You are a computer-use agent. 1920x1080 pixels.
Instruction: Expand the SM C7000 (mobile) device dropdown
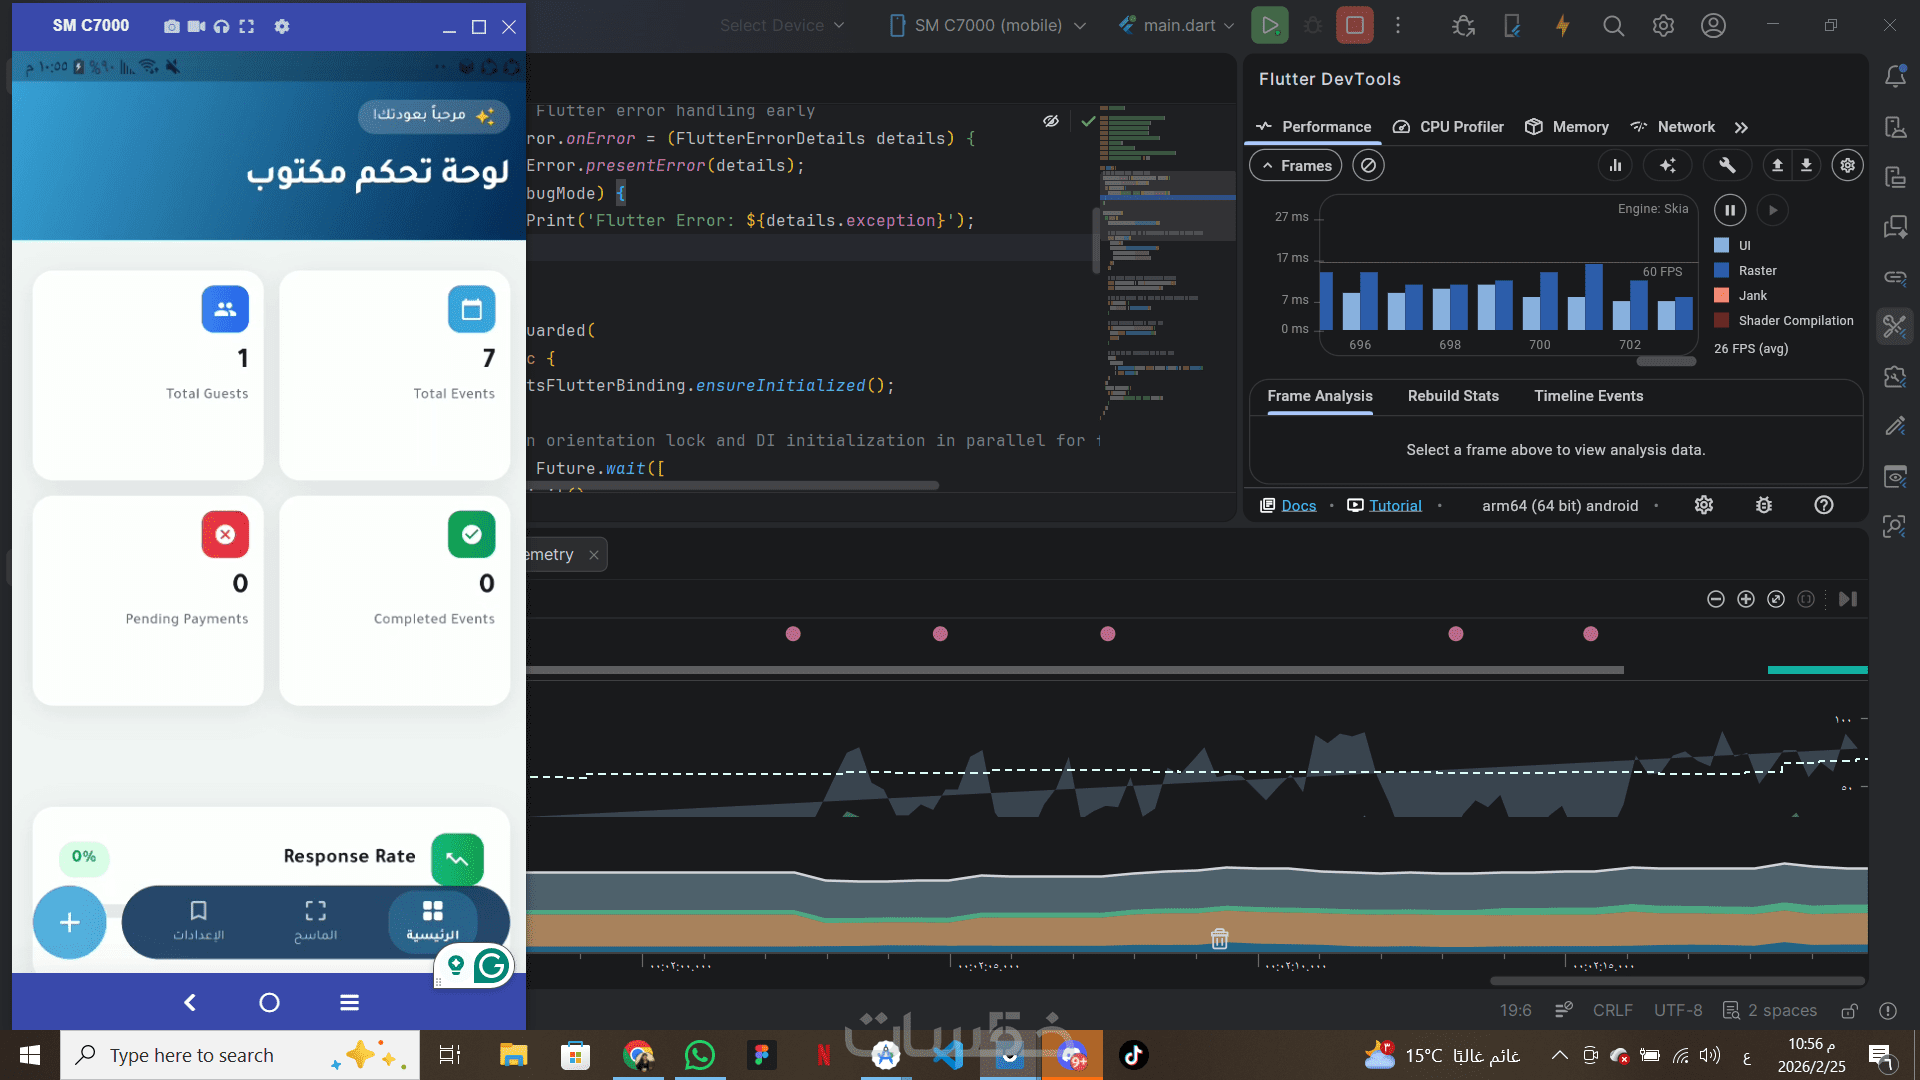988,25
